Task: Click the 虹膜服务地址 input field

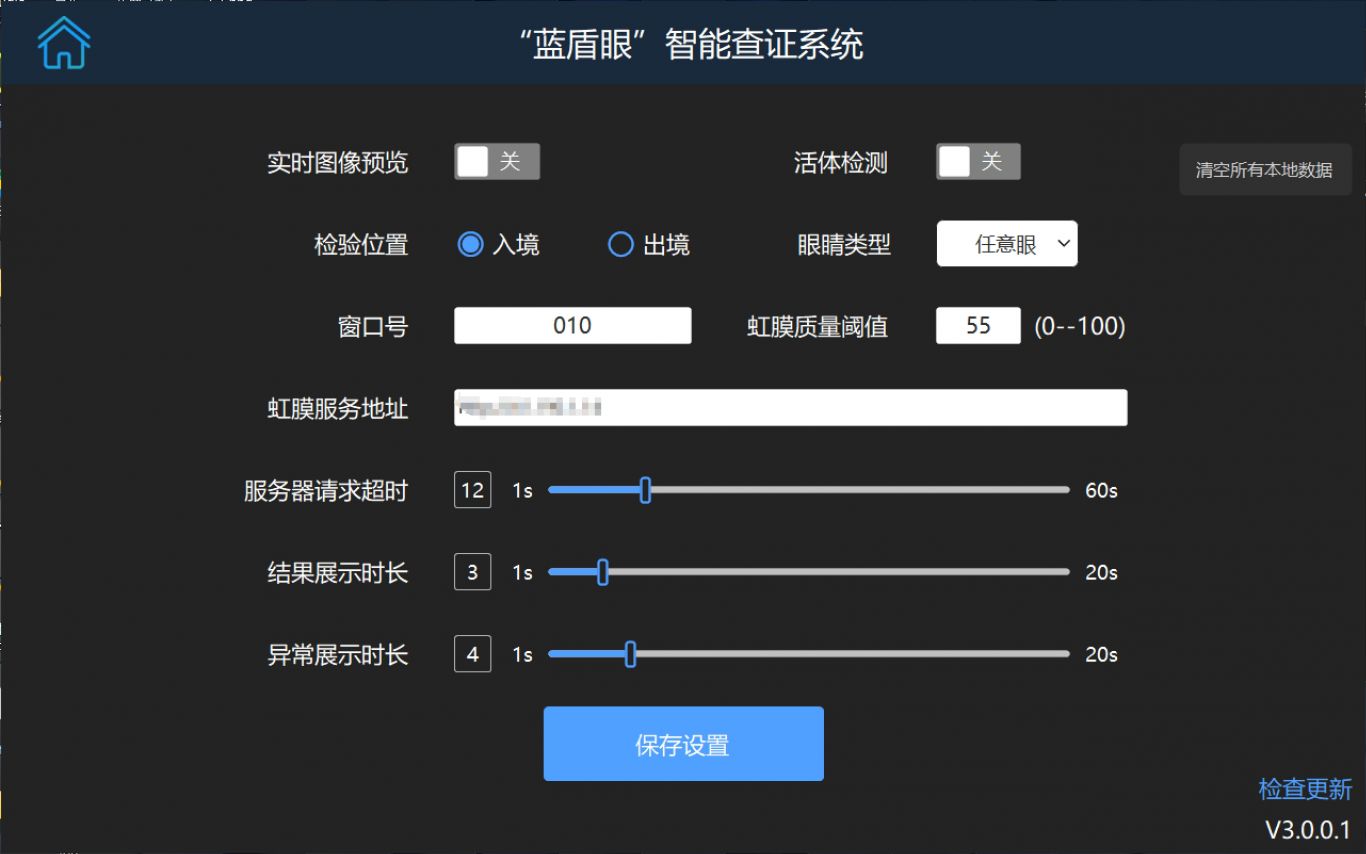Action: coord(790,407)
